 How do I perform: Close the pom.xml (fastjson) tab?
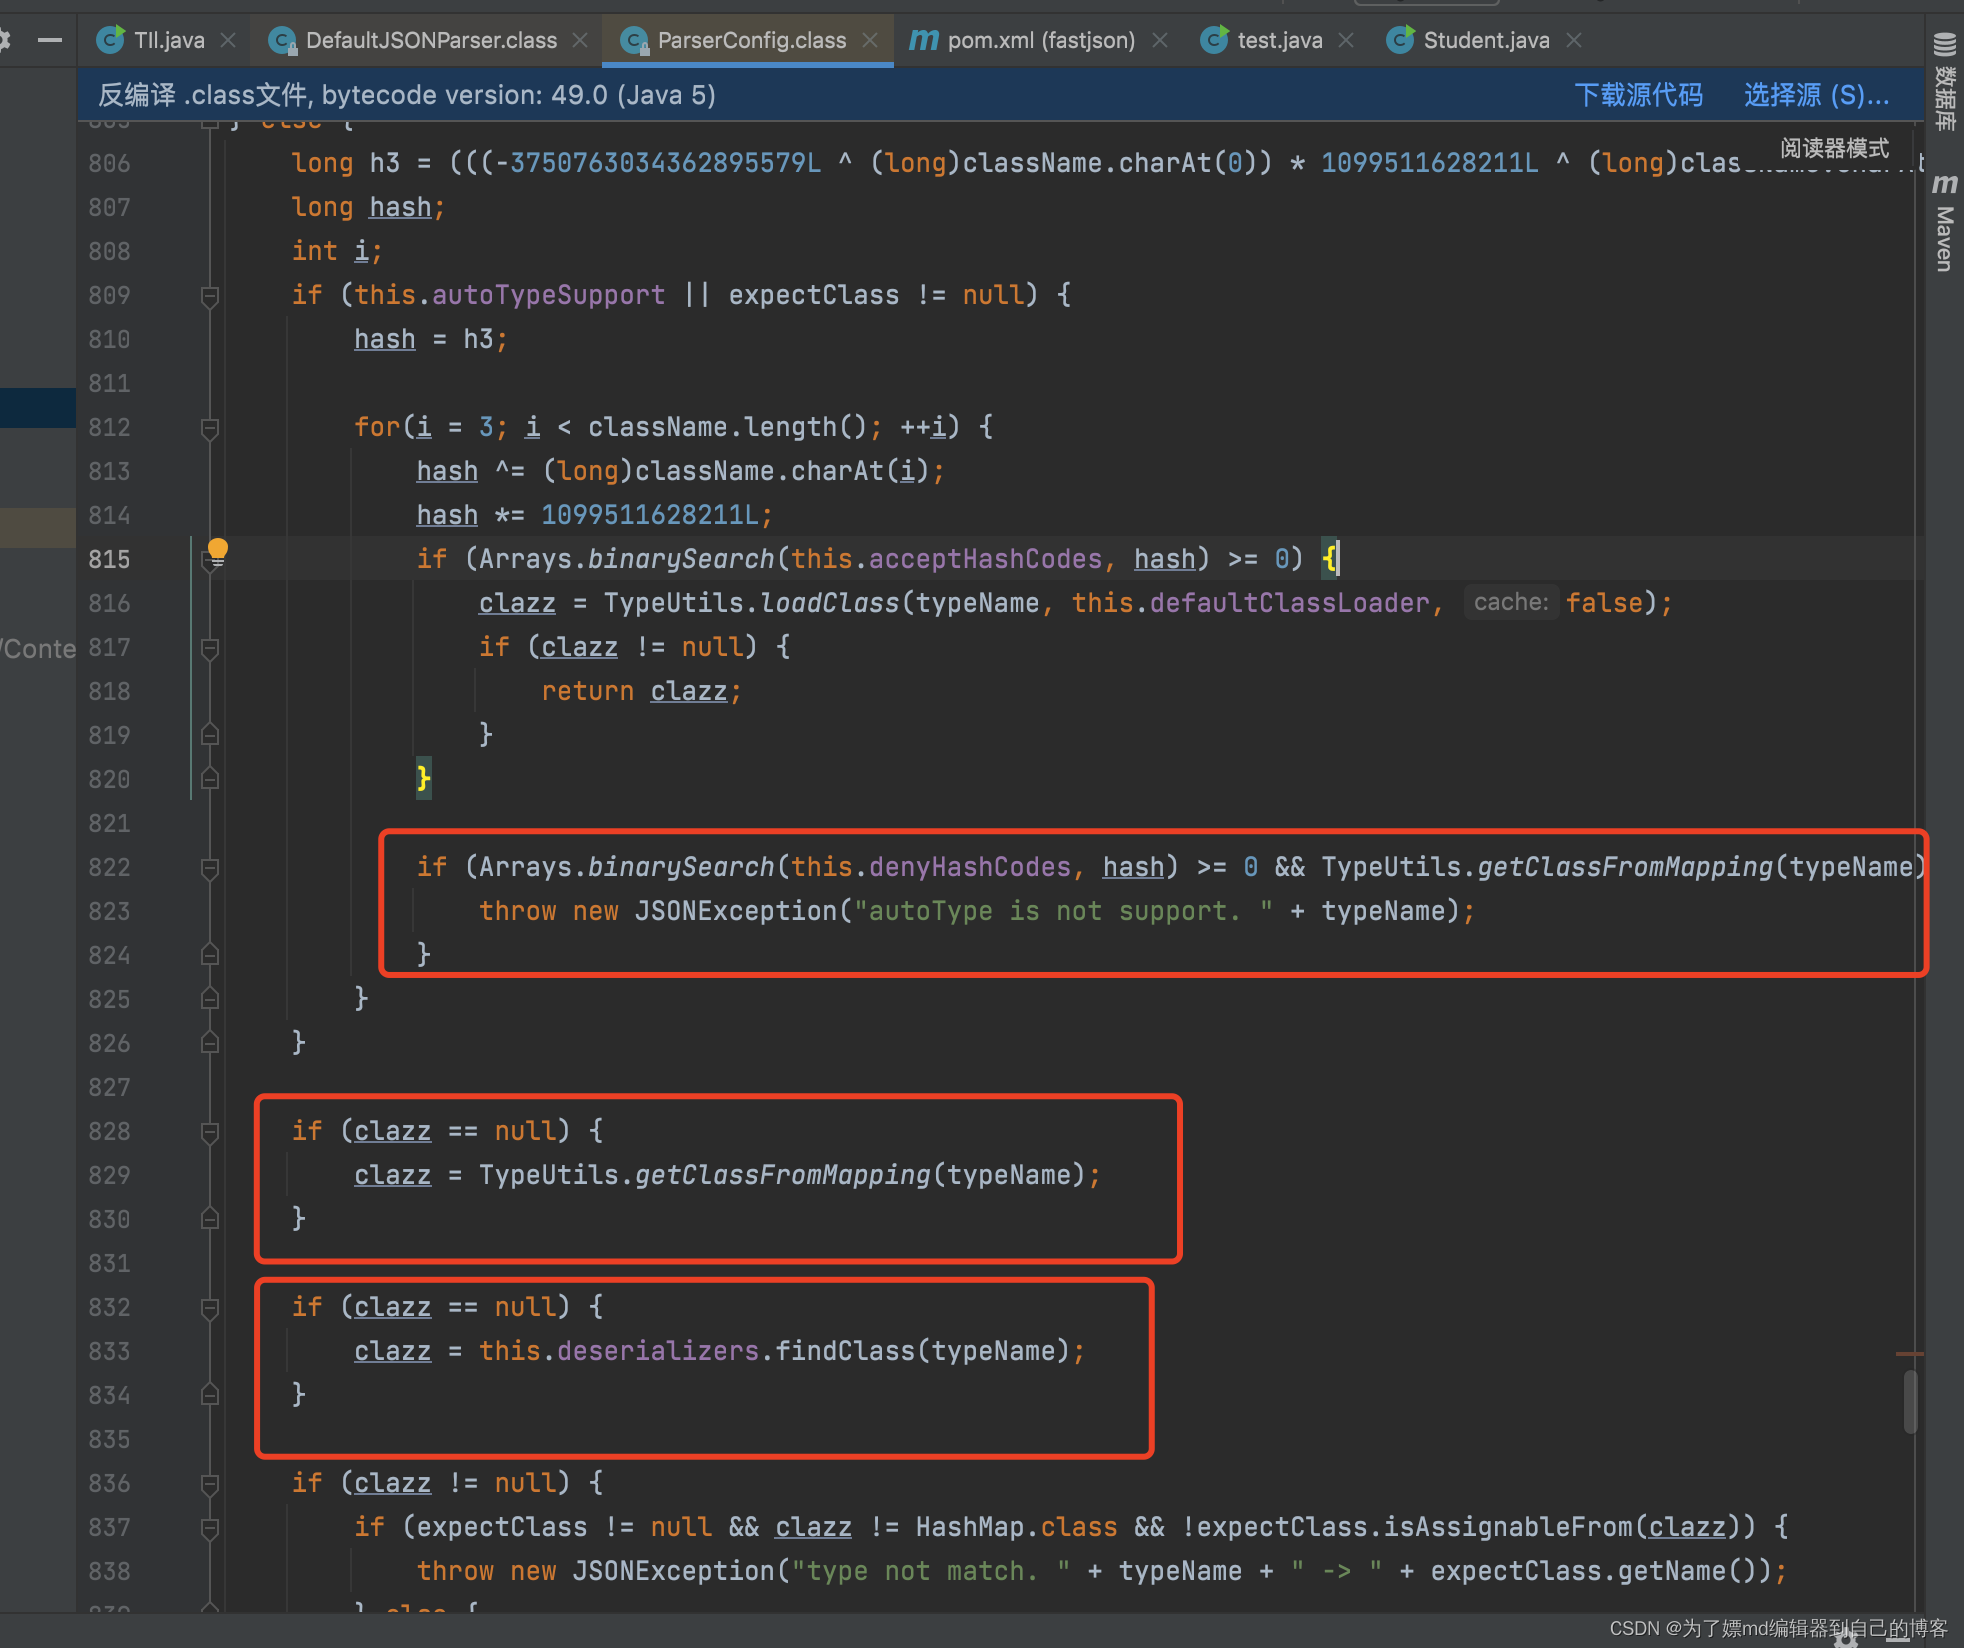tap(1160, 40)
